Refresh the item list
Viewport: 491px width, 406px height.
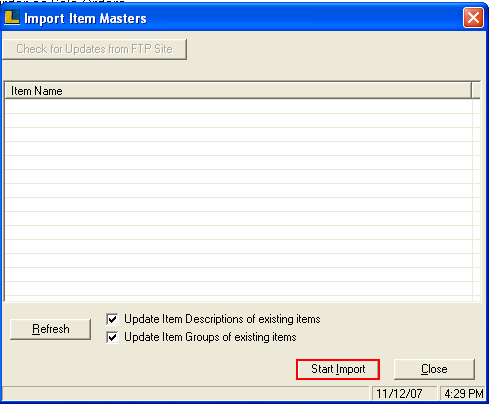click(x=50, y=329)
